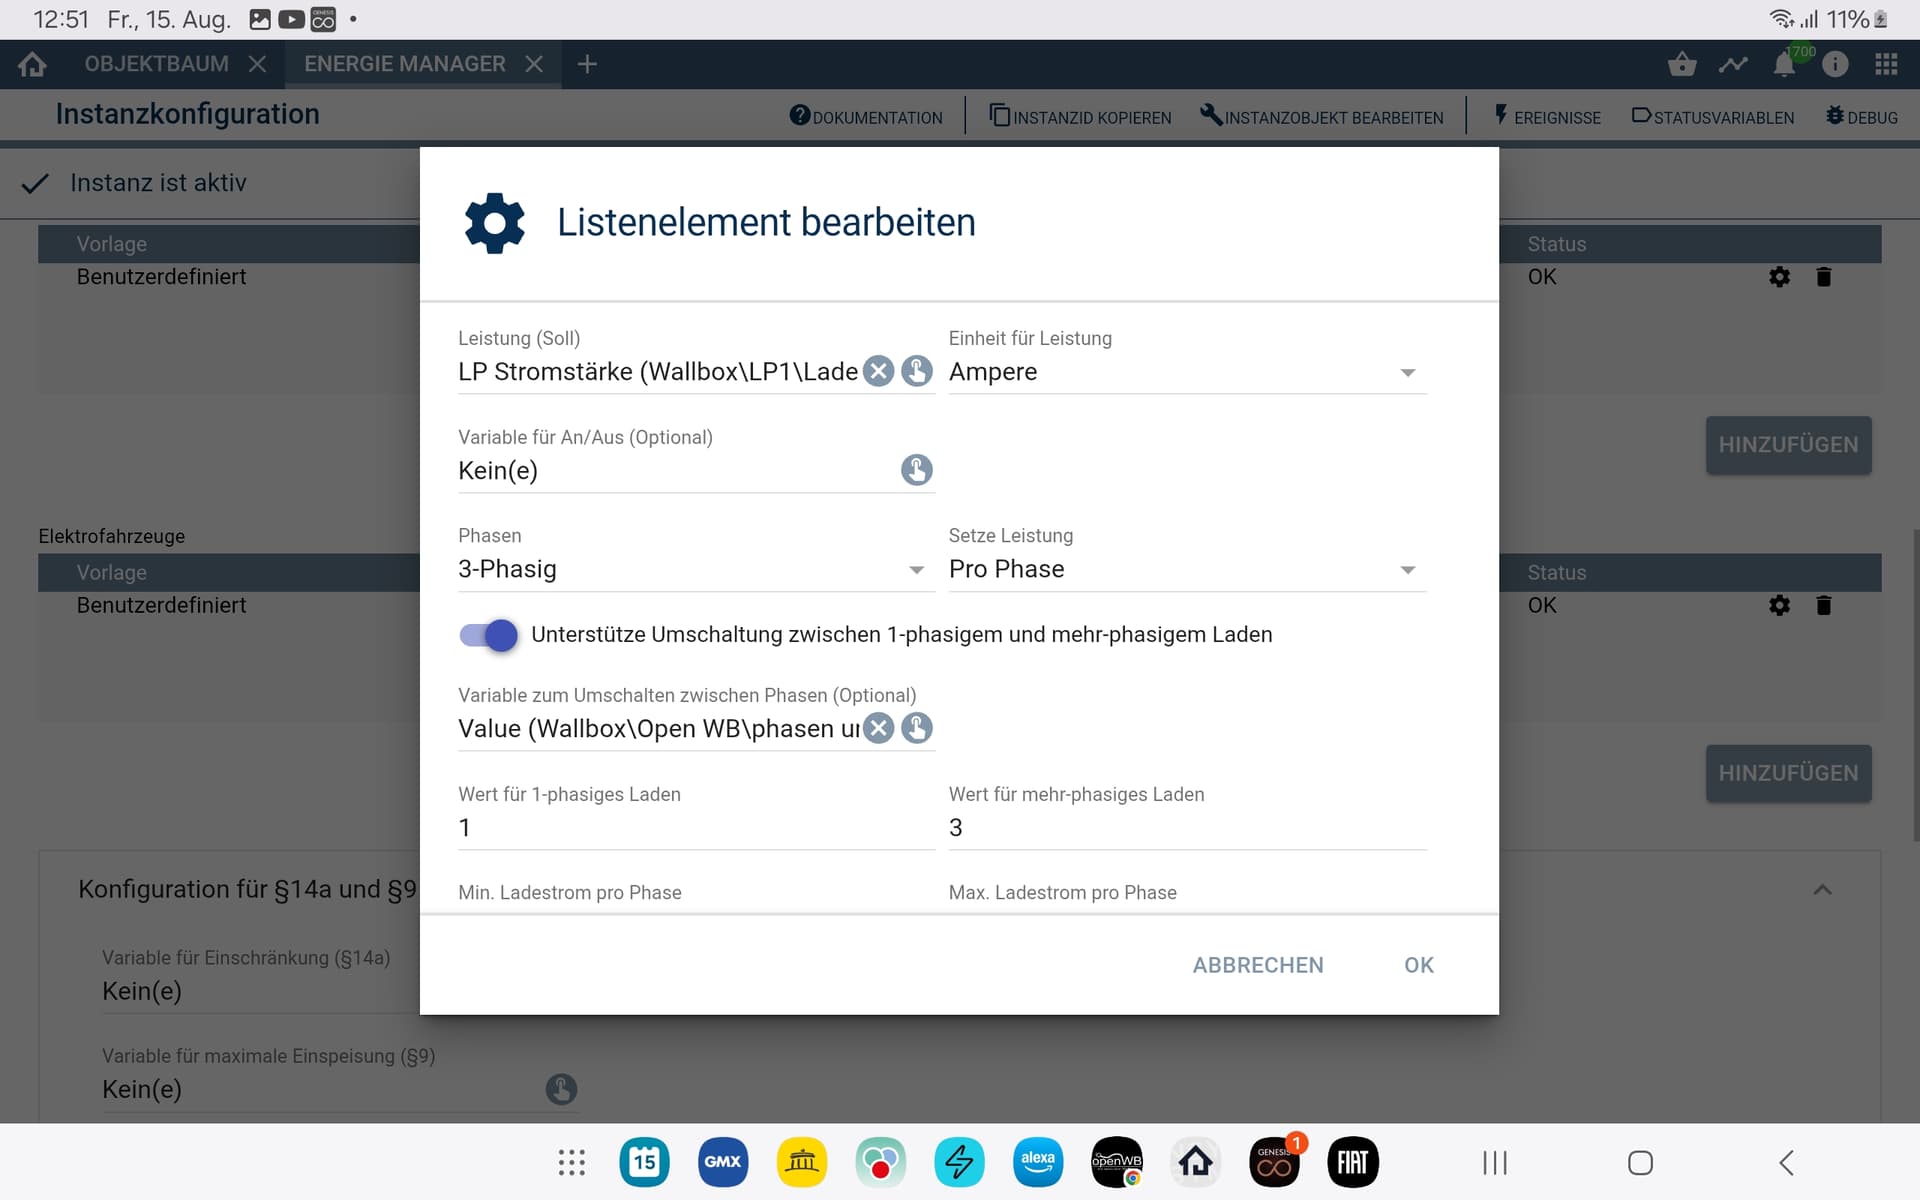Open the shopping basket store icon

click(1682, 65)
